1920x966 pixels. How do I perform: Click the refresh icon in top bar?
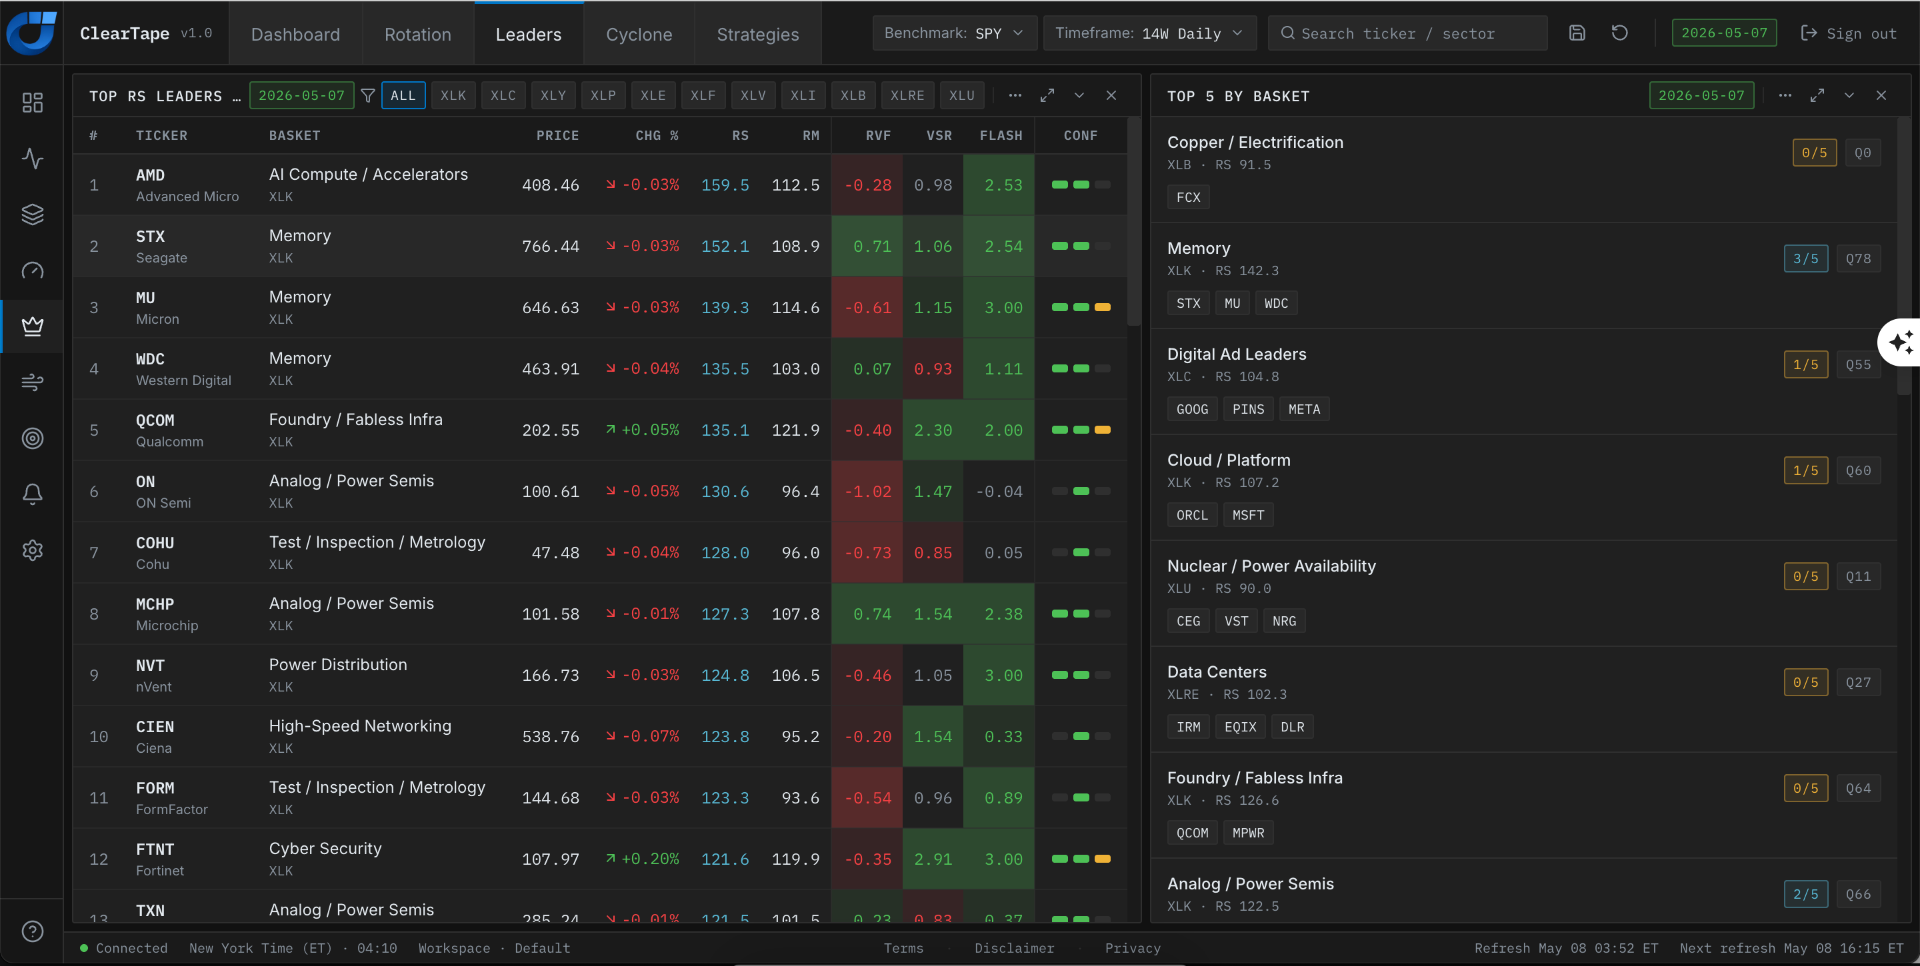tap(1620, 33)
